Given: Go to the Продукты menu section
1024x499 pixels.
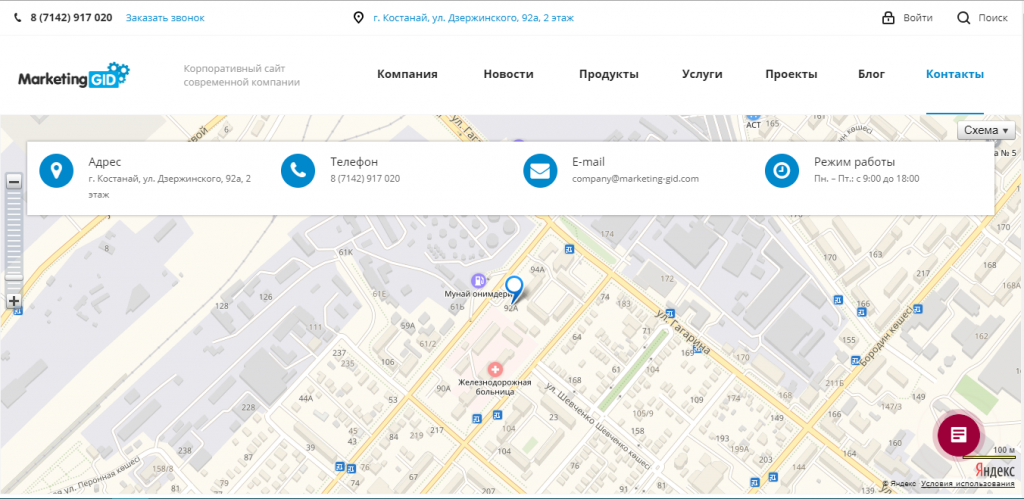Looking at the screenshot, I should [x=608, y=75].
